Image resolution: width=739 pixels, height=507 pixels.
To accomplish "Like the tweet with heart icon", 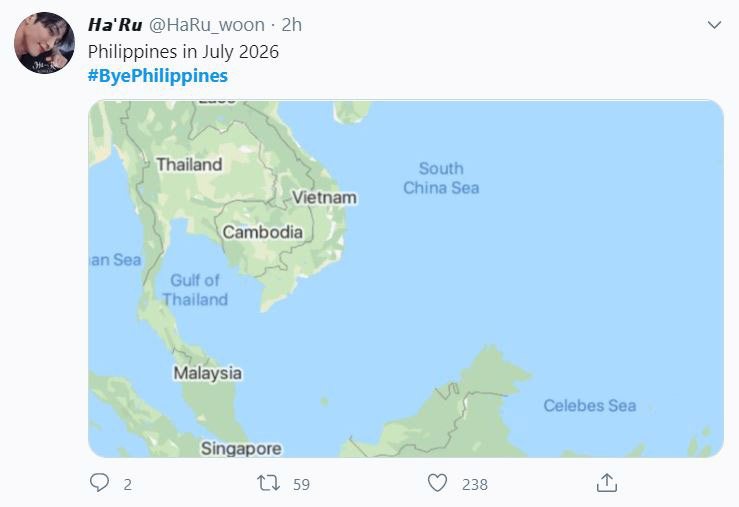I will [x=437, y=483].
